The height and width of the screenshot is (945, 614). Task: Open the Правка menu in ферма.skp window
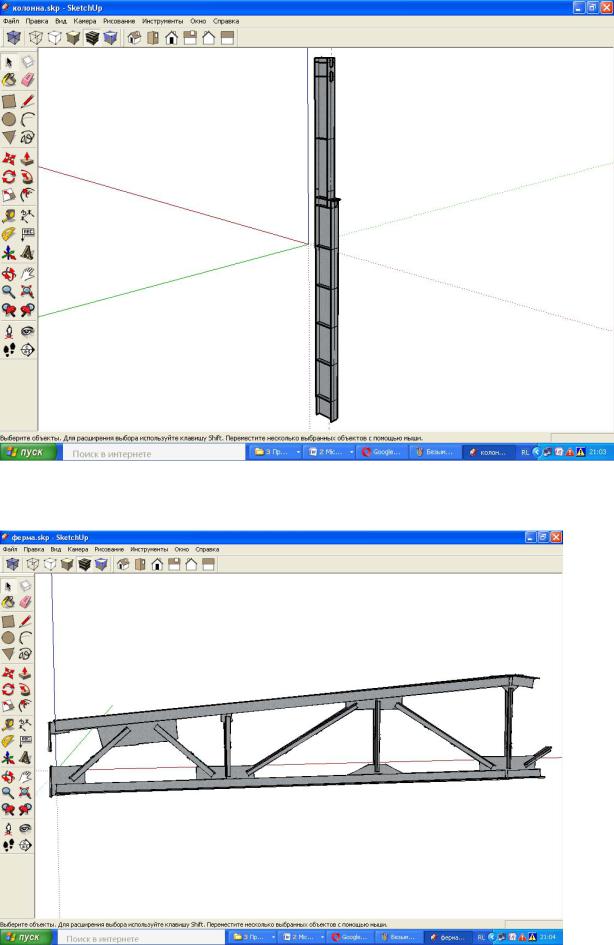coord(34,550)
